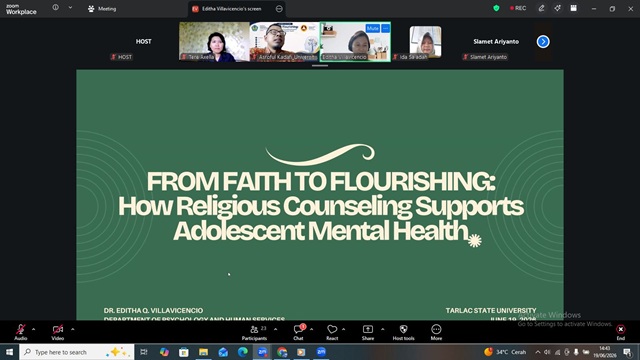Open options circle on the shared screen tab
The height and width of the screenshot is (360, 640).
pyautogui.click(x=279, y=9)
